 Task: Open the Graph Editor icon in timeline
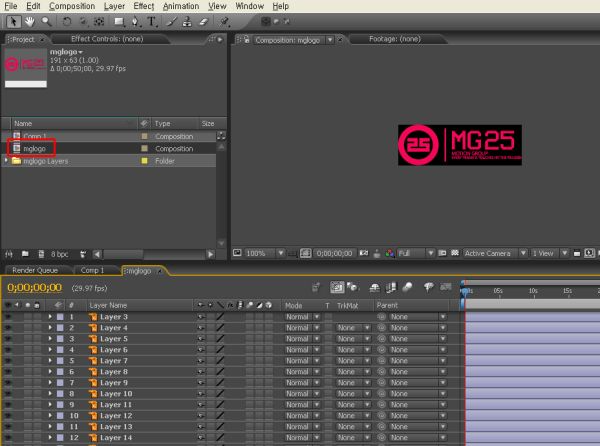(445, 287)
